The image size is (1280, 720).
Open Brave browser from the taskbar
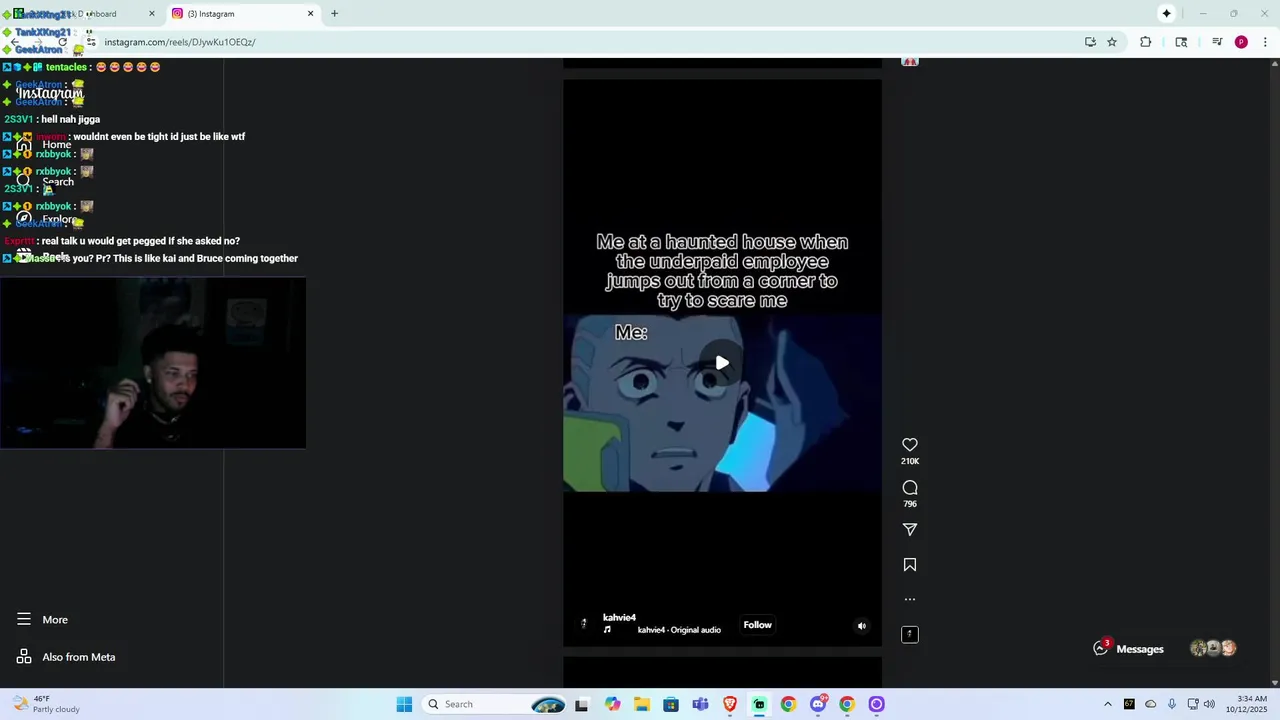pyautogui.click(x=730, y=704)
